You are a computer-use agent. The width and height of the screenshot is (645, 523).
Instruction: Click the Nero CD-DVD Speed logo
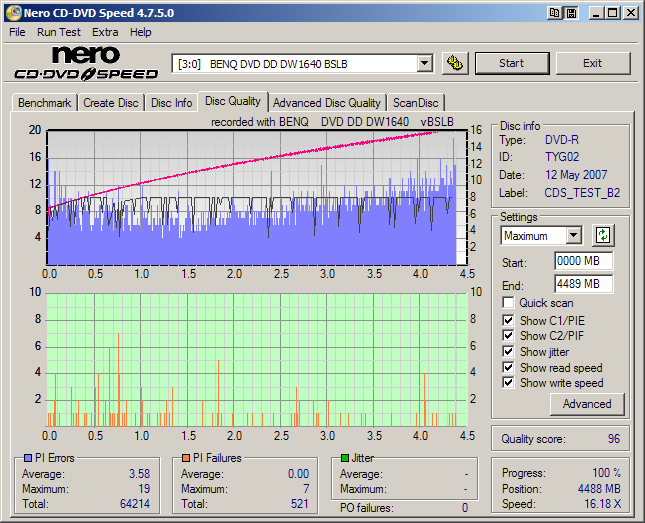point(86,63)
